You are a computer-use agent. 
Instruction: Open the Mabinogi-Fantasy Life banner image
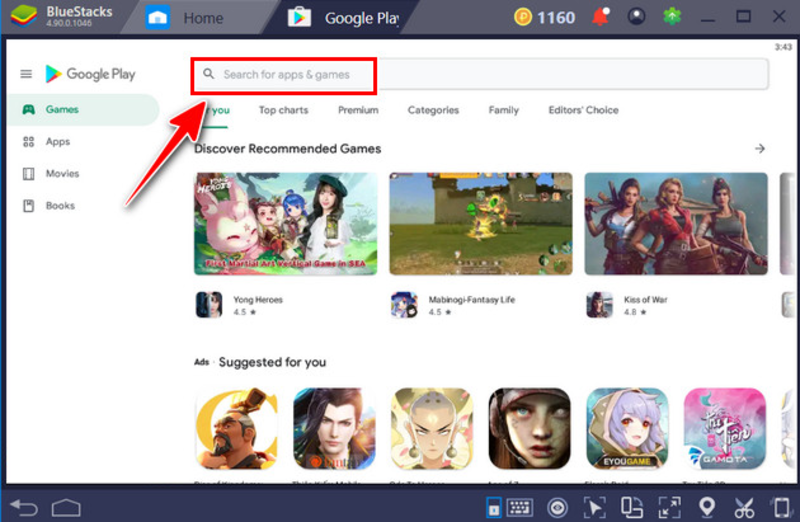coord(481,224)
